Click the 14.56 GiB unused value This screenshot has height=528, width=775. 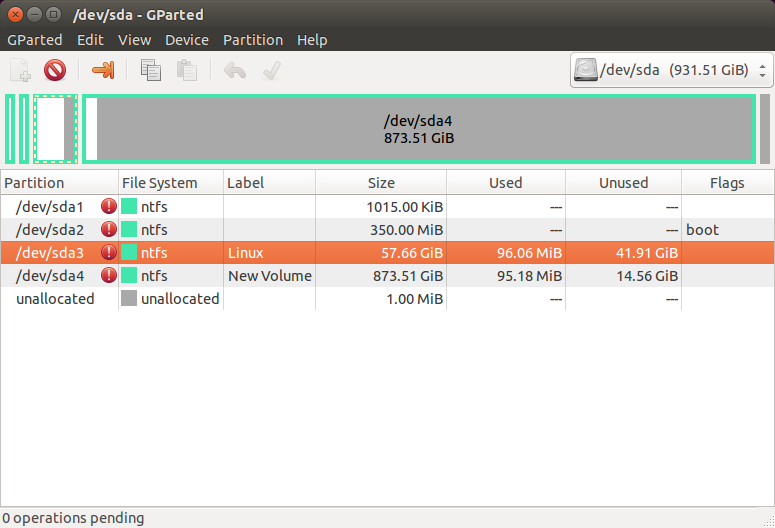[x=647, y=276]
